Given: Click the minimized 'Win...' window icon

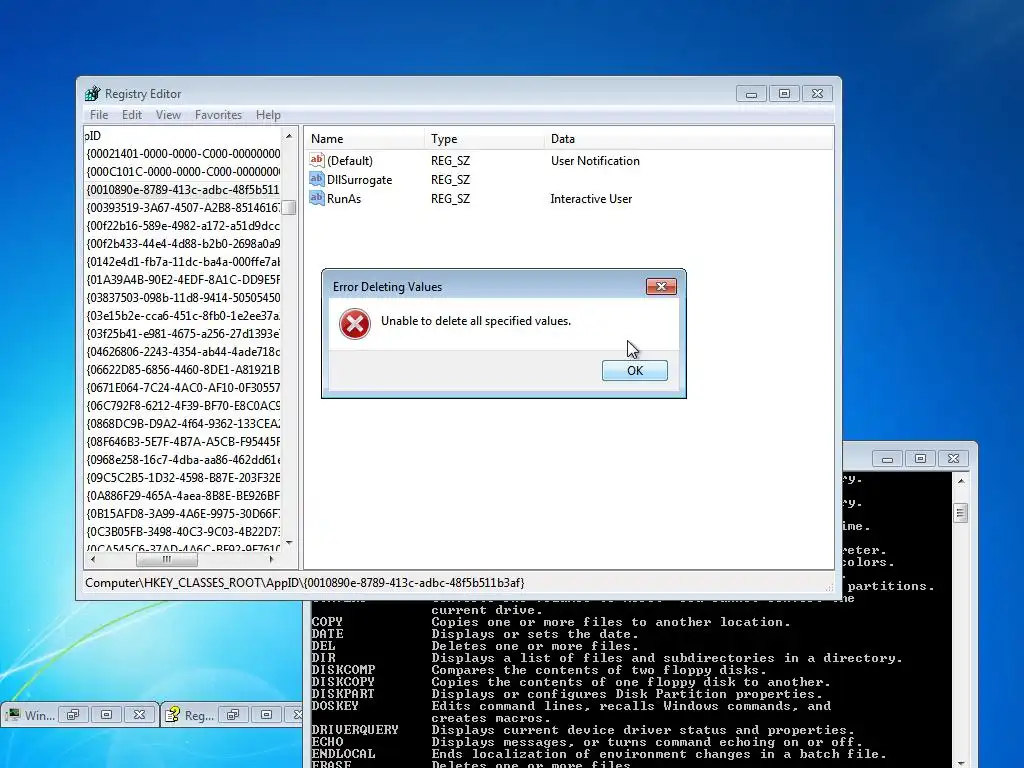Looking at the screenshot, I should coord(13,714).
